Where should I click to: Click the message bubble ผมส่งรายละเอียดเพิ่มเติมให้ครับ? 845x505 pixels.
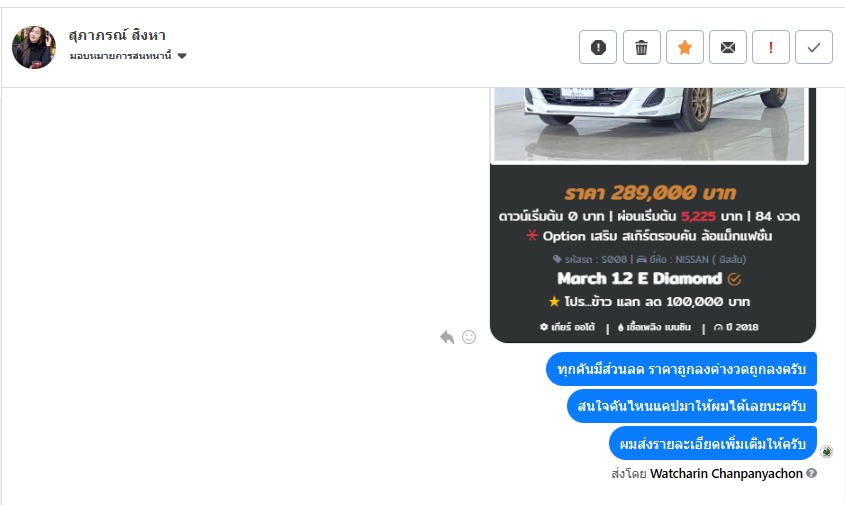pyautogui.click(x=712, y=444)
